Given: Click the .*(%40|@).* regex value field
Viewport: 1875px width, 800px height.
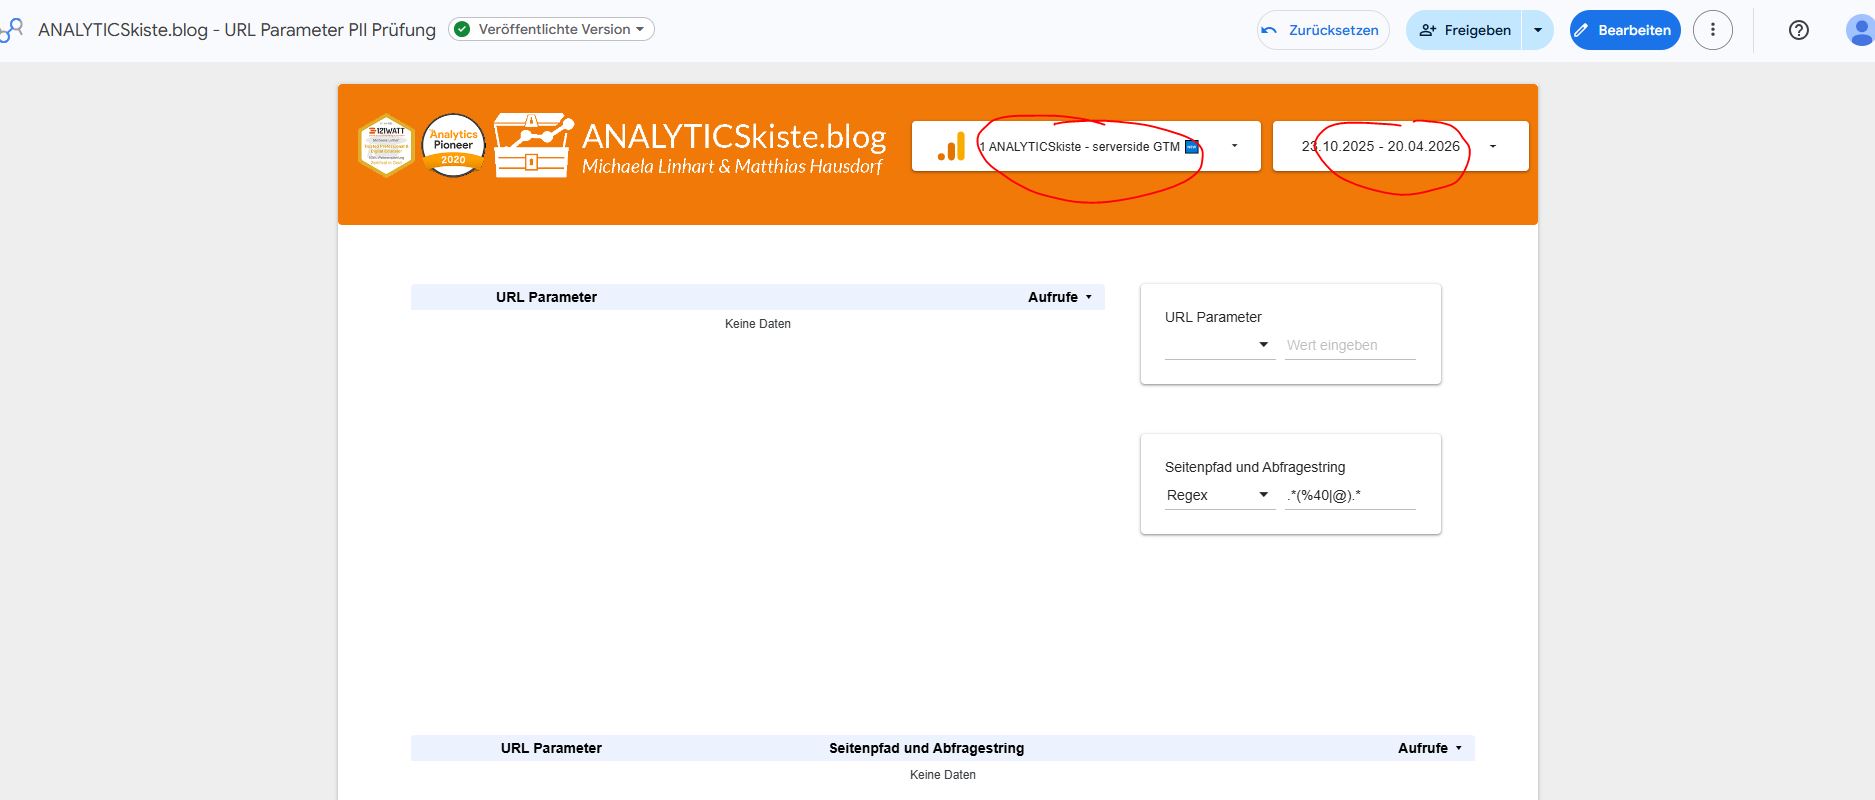Looking at the screenshot, I should (x=1350, y=495).
